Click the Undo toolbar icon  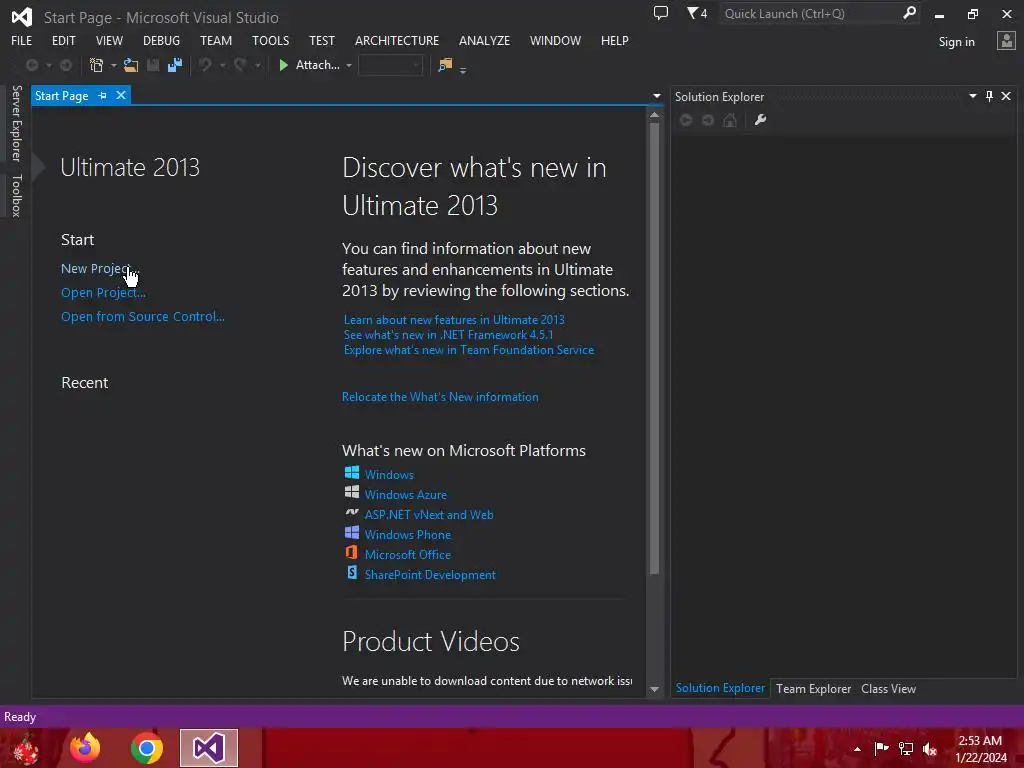[x=205, y=65]
